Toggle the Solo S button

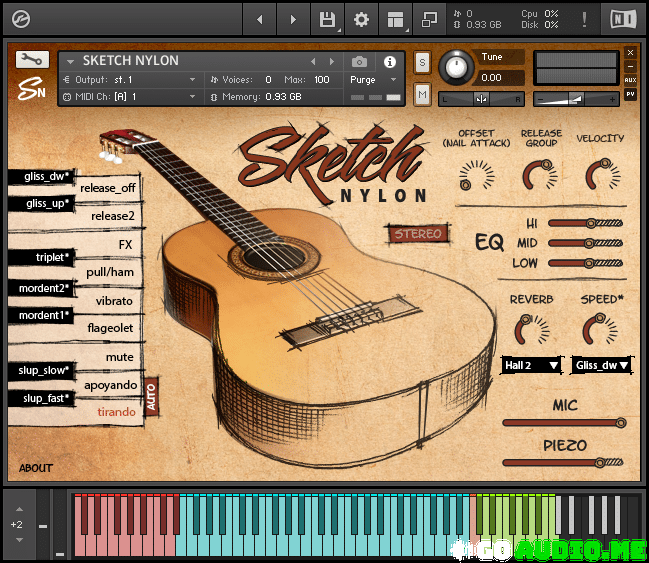tap(422, 62)
